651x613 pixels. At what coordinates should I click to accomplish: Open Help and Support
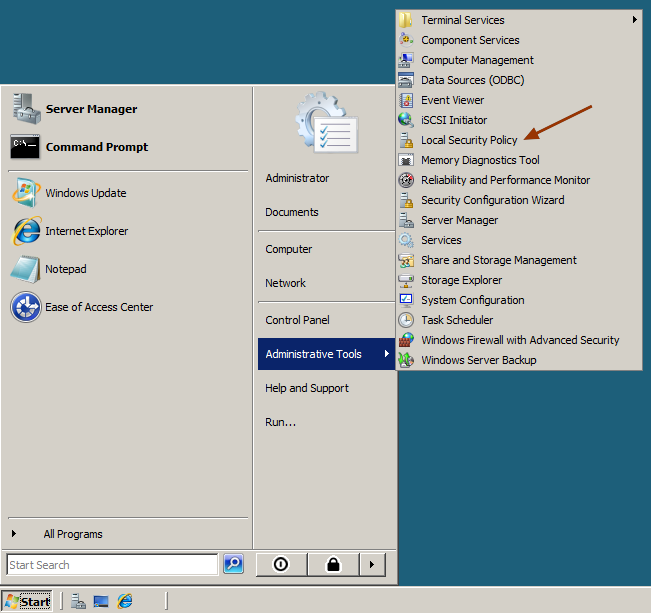click(x=307, y=388)
